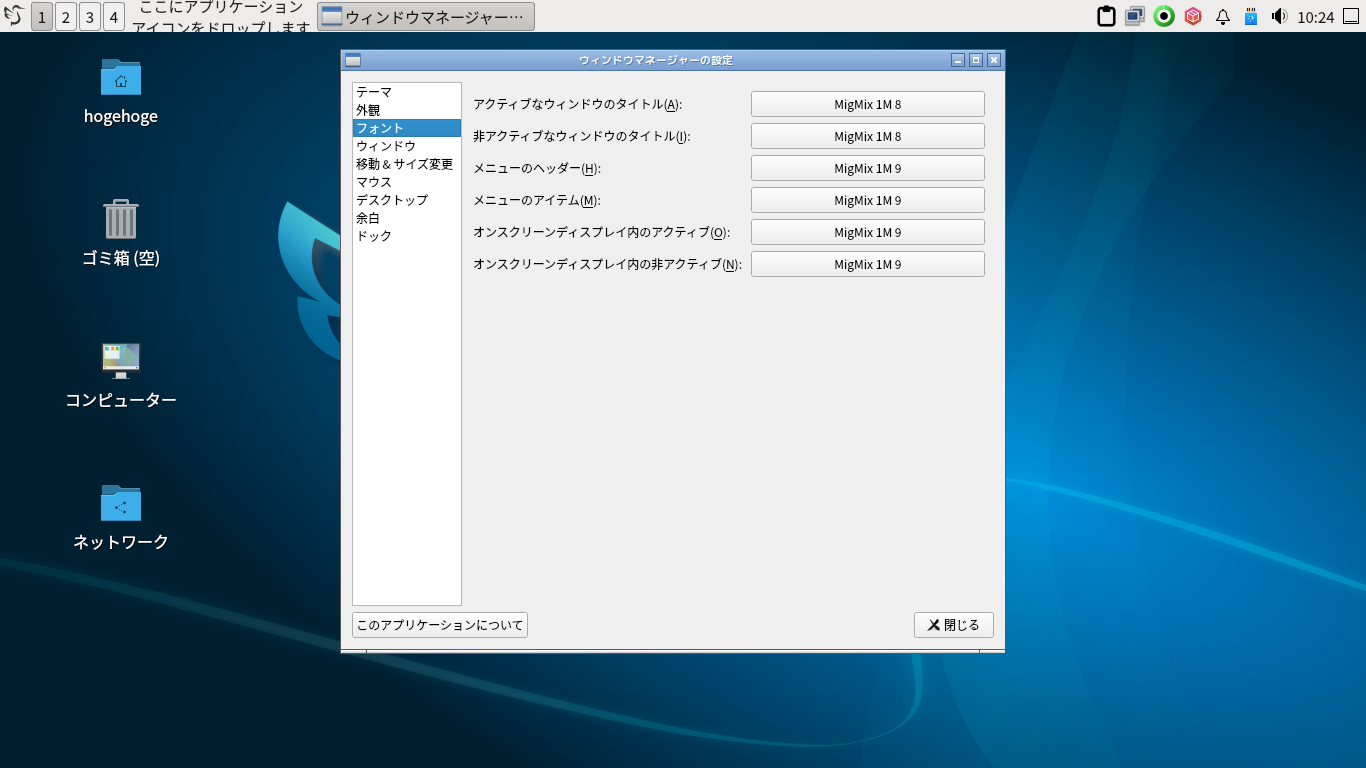The height and width of the screenshot is (768, 1366).
Task: Select フォント in the settings list
Action: [x=407, y=128]
